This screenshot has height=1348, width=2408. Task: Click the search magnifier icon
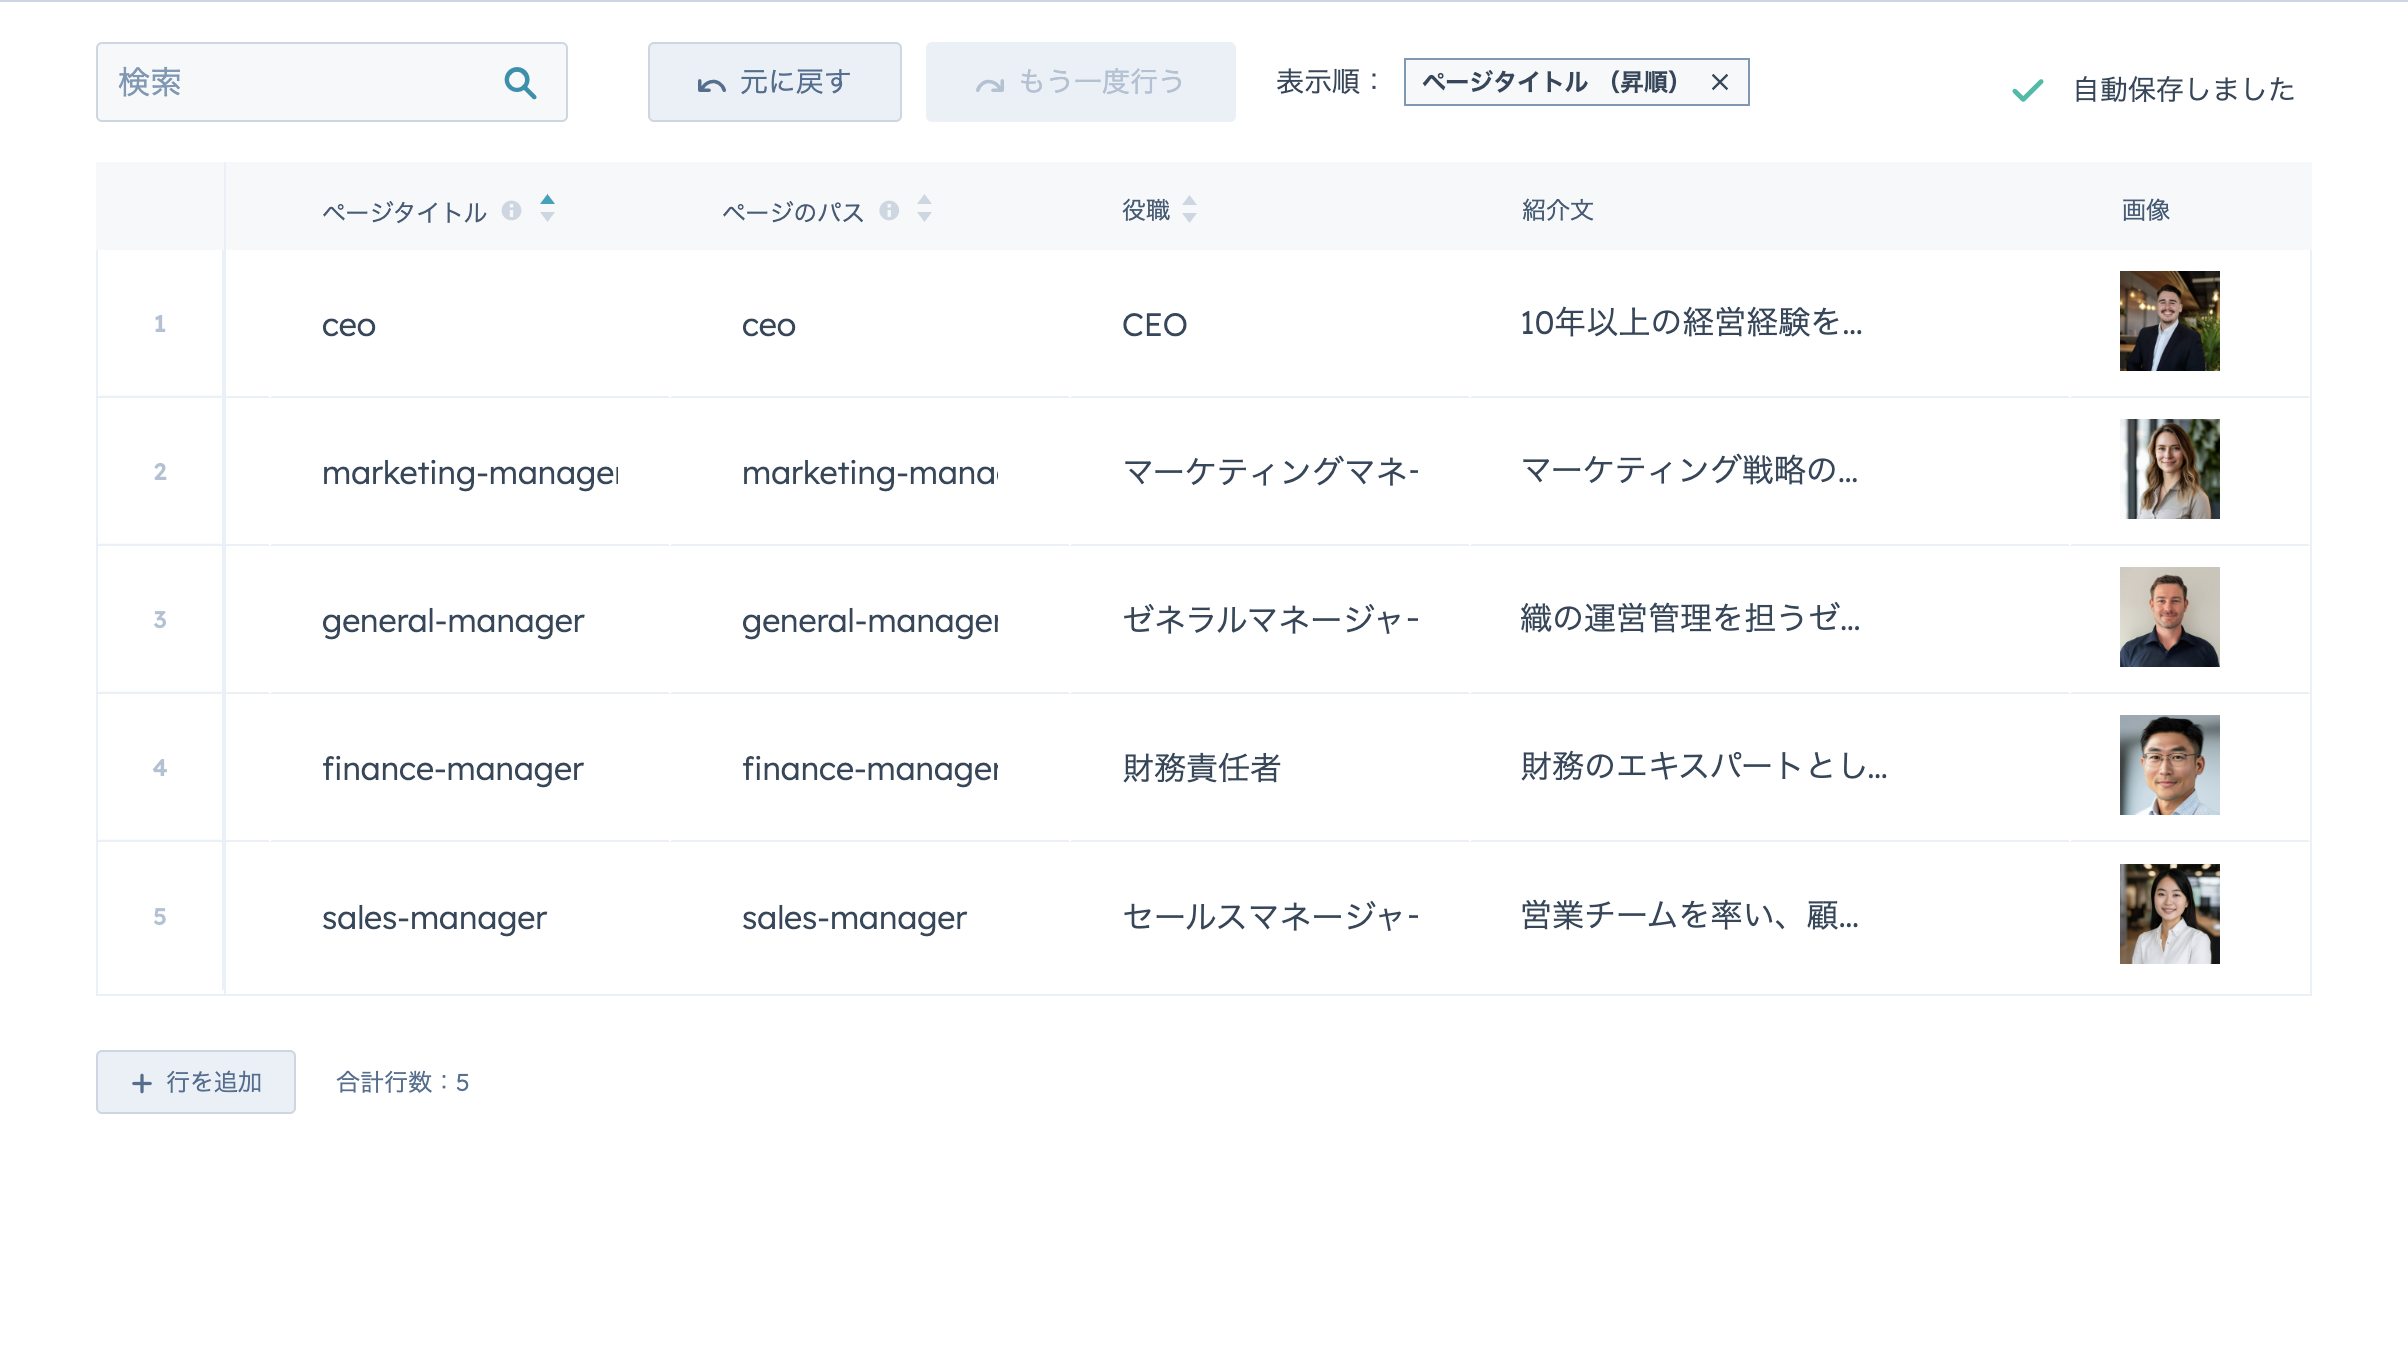coord(520,83)
